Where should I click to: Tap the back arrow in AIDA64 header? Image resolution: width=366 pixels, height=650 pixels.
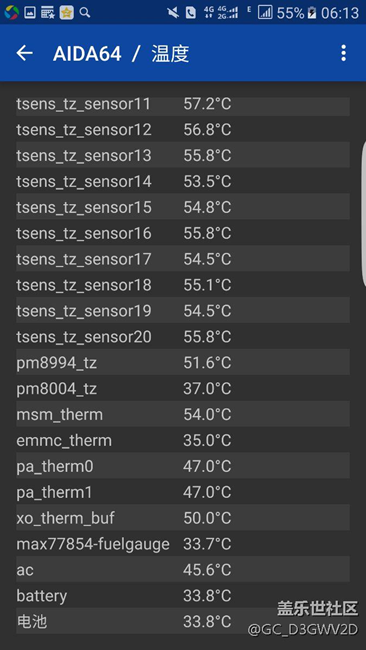pos(24,53)
